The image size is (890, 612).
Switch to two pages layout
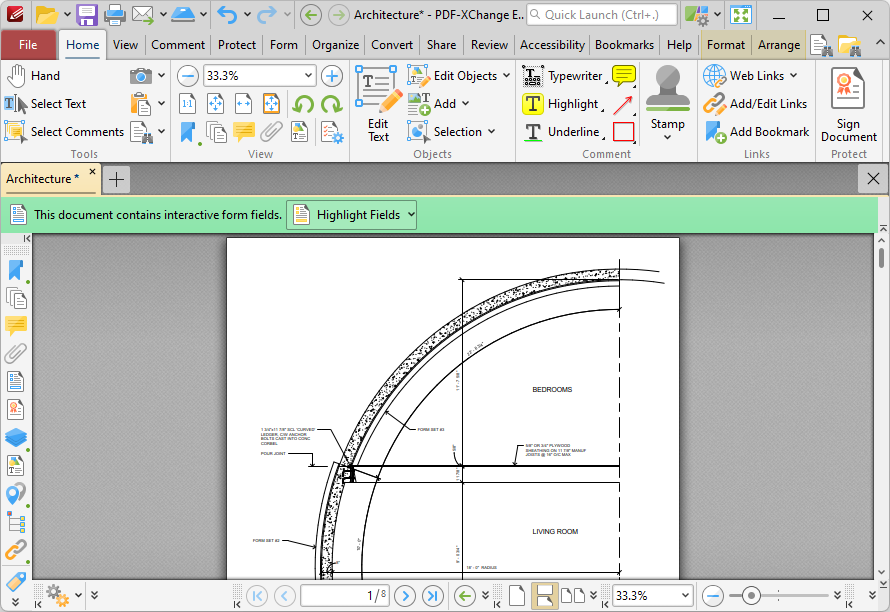point(573,596)
